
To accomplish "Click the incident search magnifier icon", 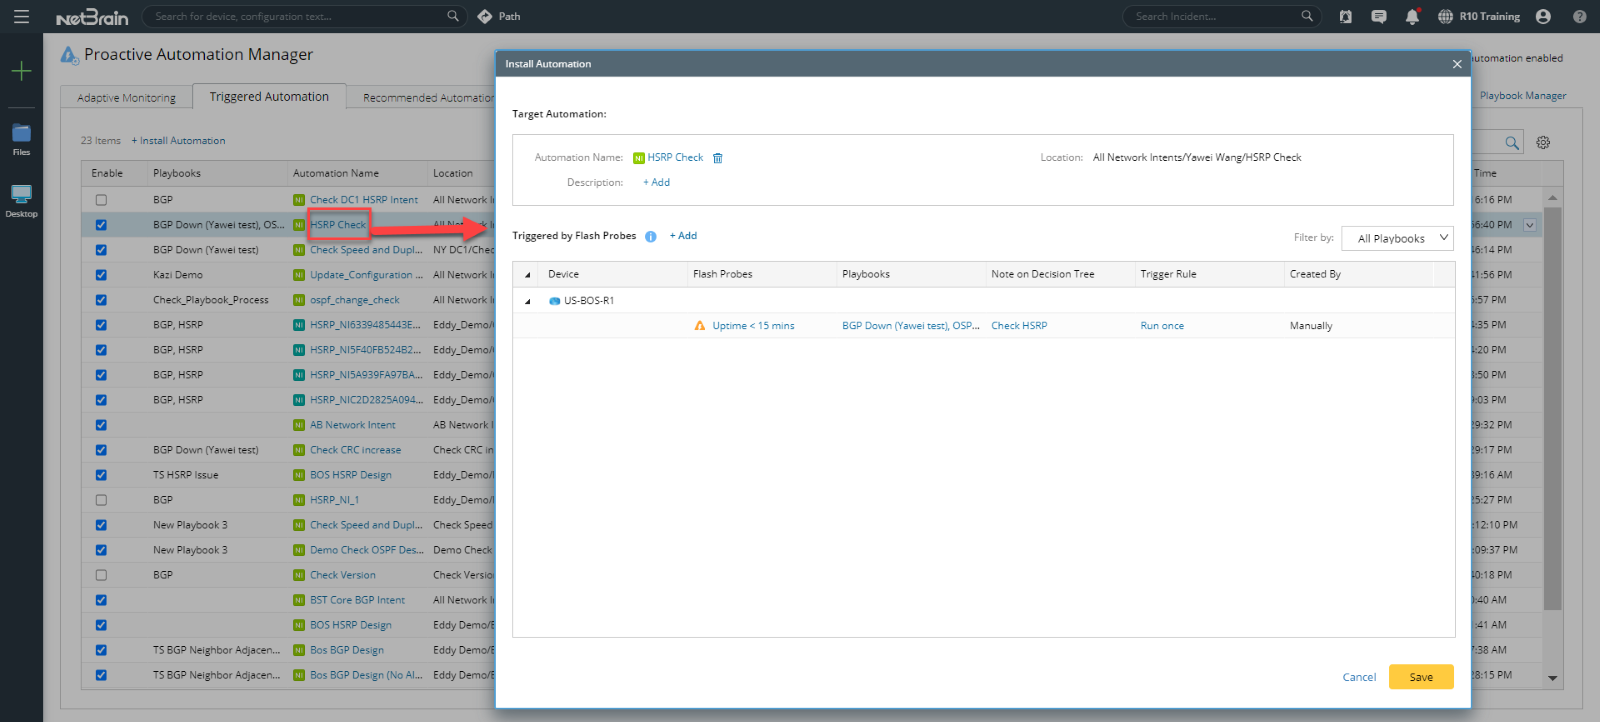I will point(1307,16).
